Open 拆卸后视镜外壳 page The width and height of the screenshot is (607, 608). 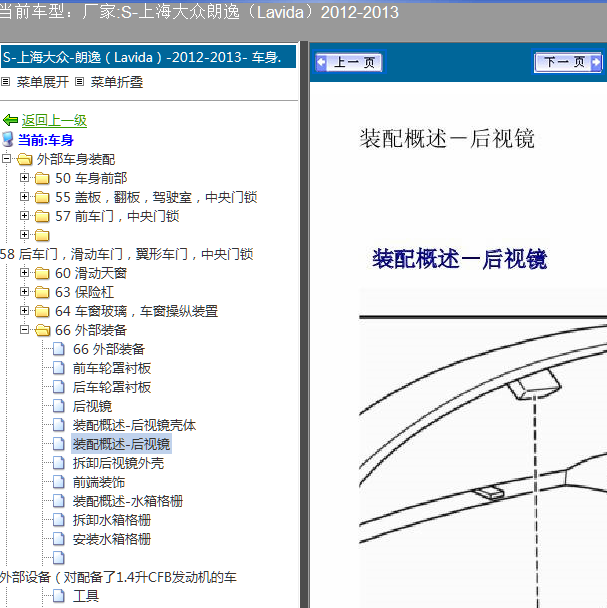(118, 463)
